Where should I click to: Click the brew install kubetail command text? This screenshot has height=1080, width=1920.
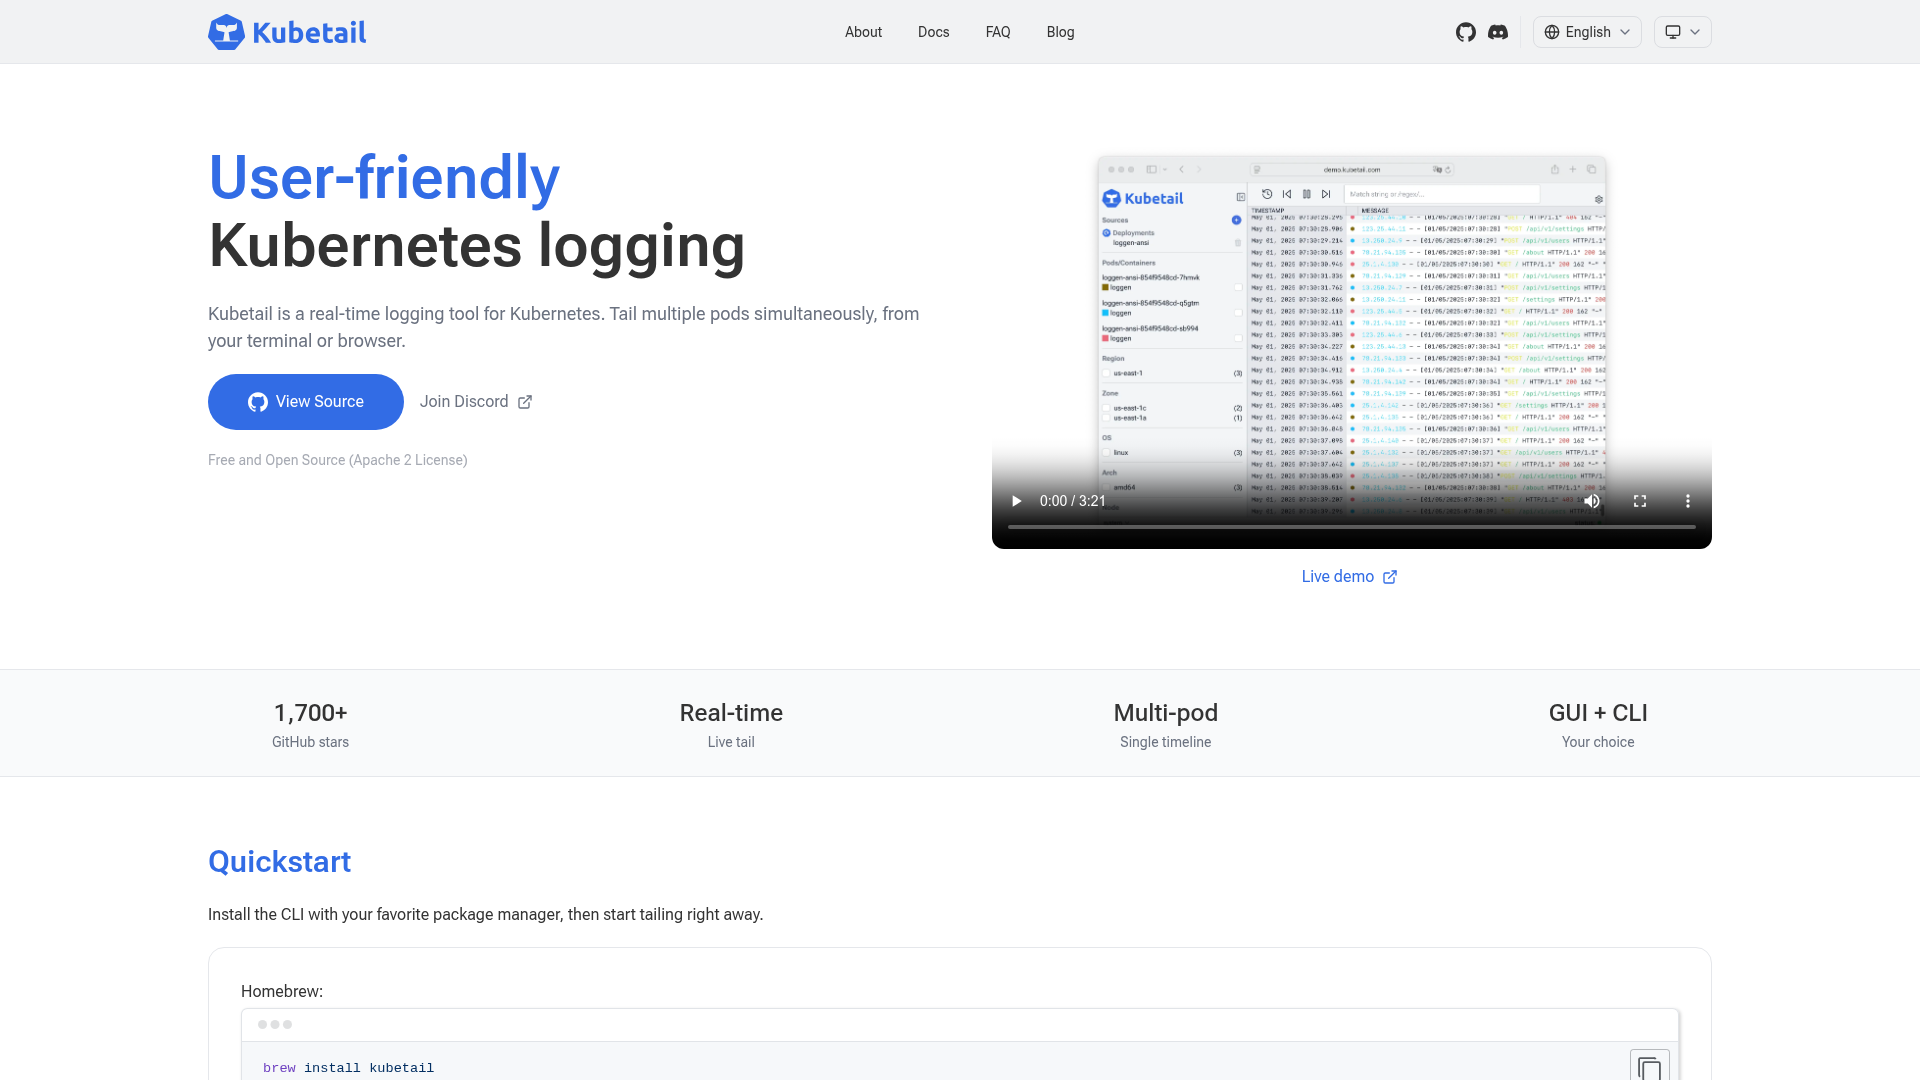[x=348, y=1068]
